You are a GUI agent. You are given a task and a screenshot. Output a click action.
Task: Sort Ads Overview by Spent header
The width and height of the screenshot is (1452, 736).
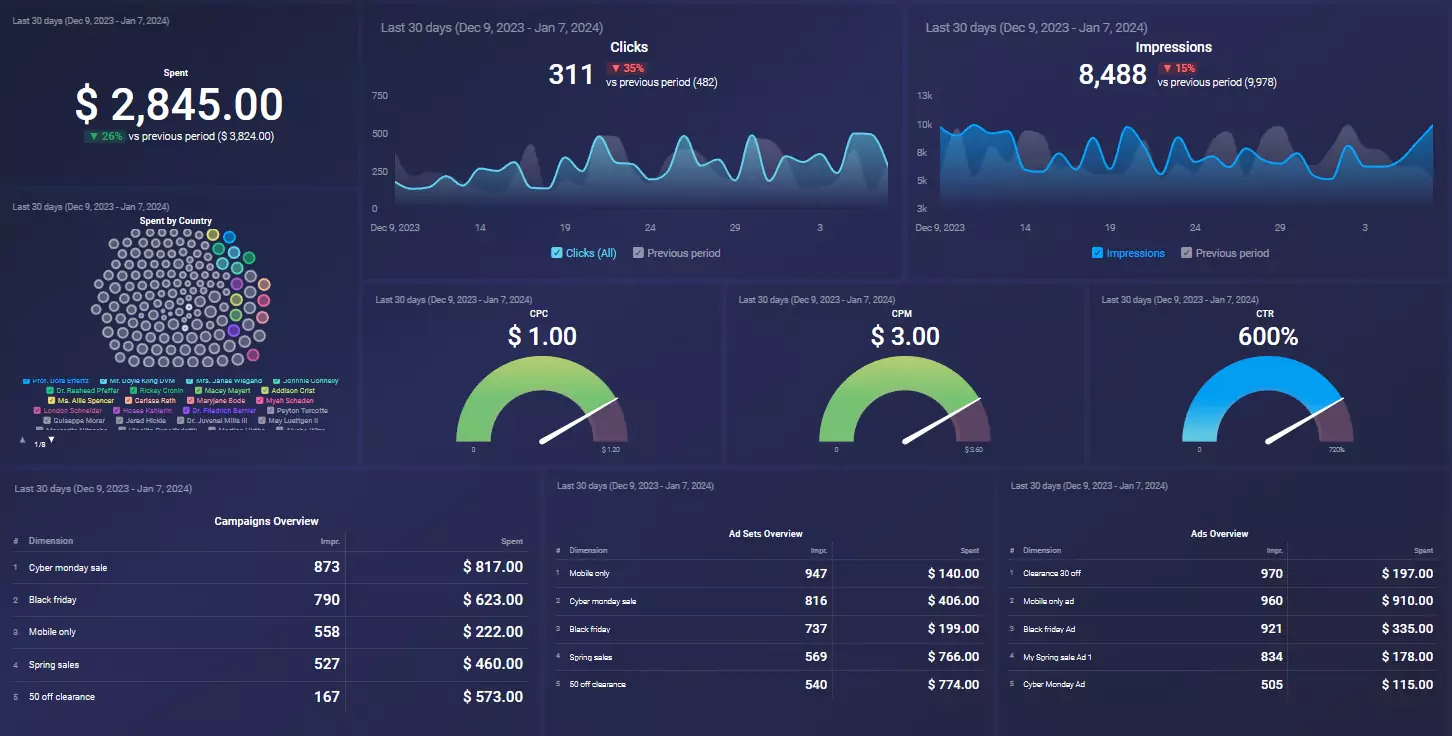pyautogui.click(x=1423, y=550)
